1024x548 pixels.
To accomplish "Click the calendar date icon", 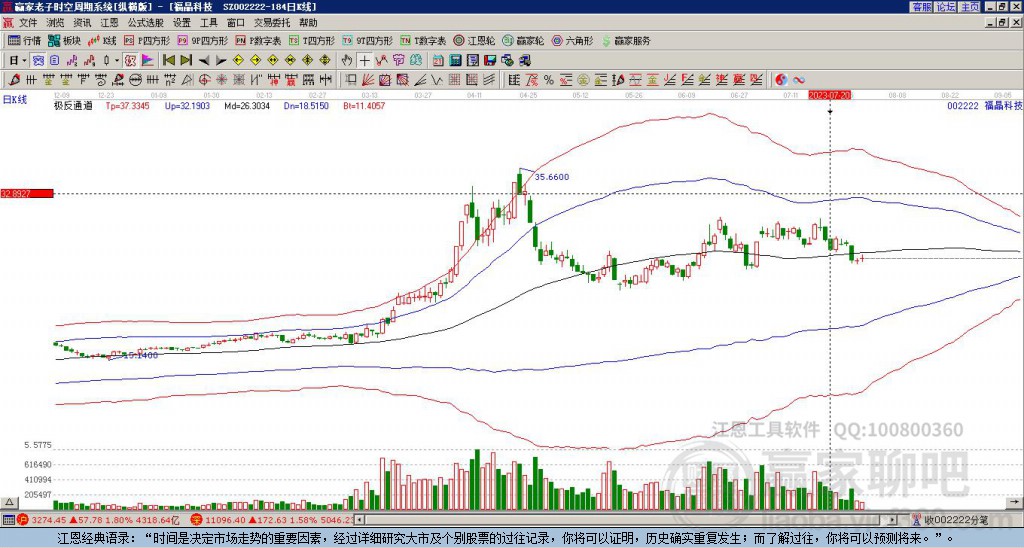I will pyautogui.click(x=438, y=61).
